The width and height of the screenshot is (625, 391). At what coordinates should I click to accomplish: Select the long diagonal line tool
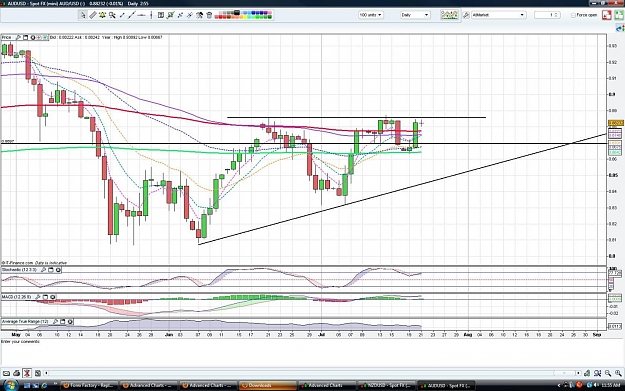coord(132,15)
